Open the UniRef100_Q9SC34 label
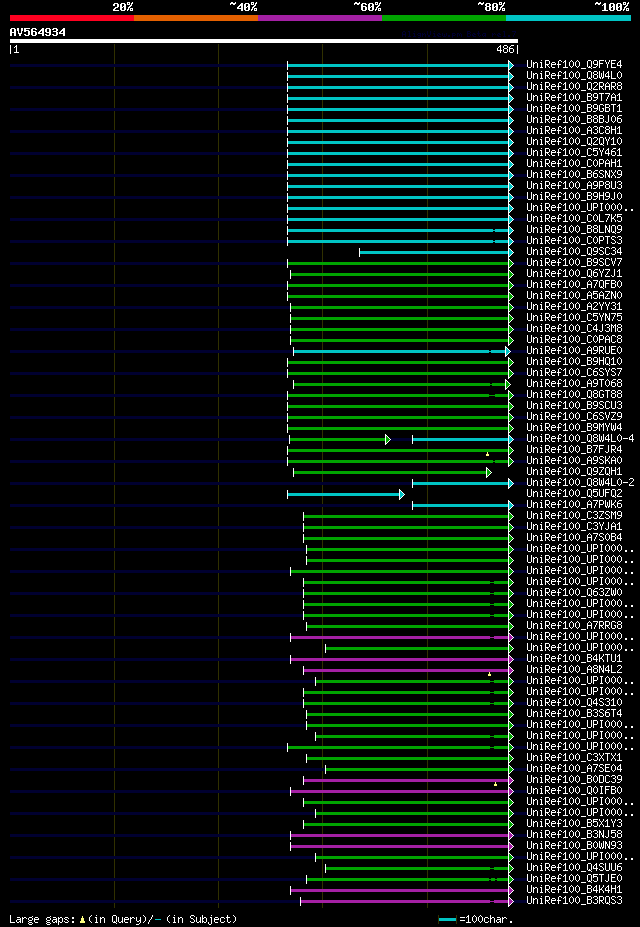640x927 pixels. click(x=574, y=252)
